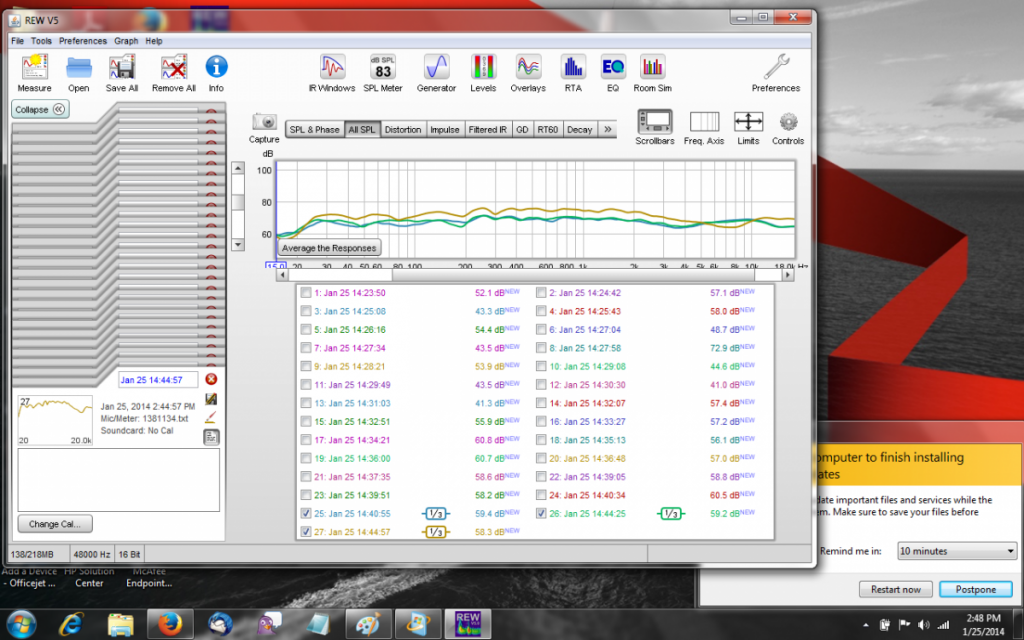This screenshot has width=1024, height=640.
Task: Open the Tools menu
Action: pos(41,40)
